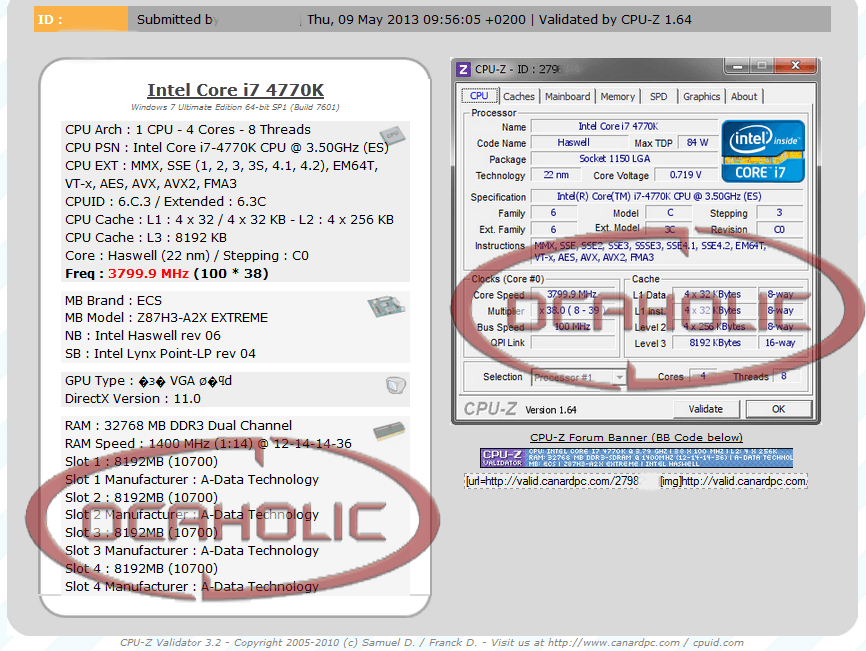866x651 pixels.
Task: Click the SB Intel Lynx Point-LP line
Action: (160, 353)
